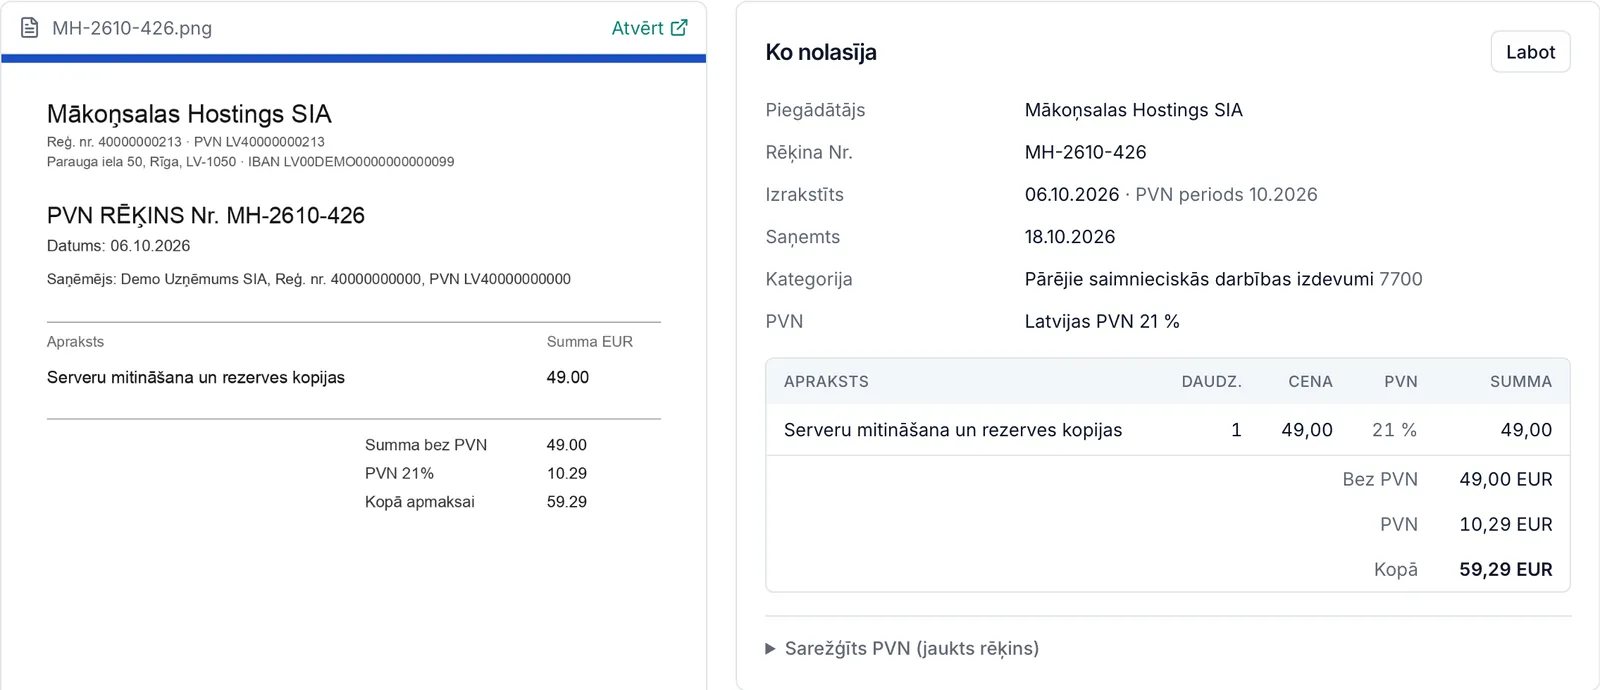Click the issued date 06.10.2026 in details
Screen dimensions: 1600x690
(x=1071, y=194)
